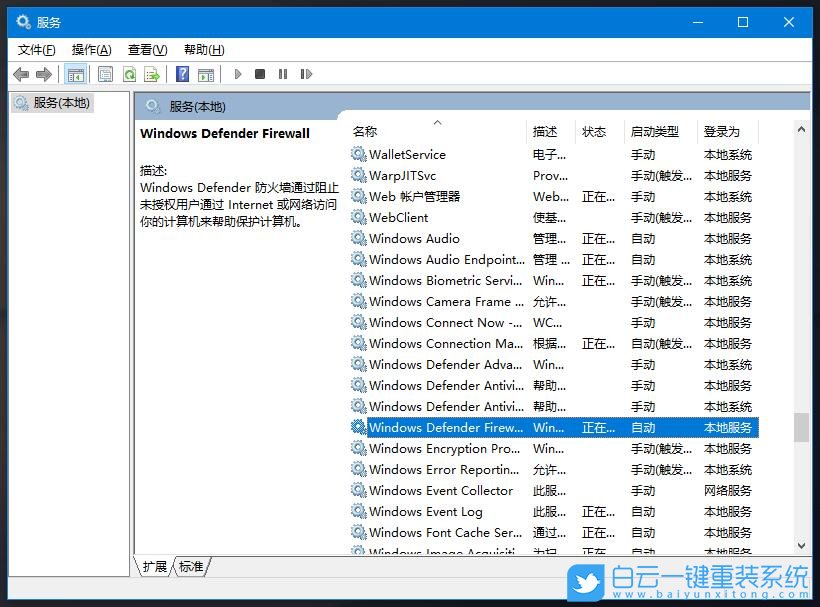Open the 查看(V) menu
This screenshot has width=820, height=607.
coord(146,49)
